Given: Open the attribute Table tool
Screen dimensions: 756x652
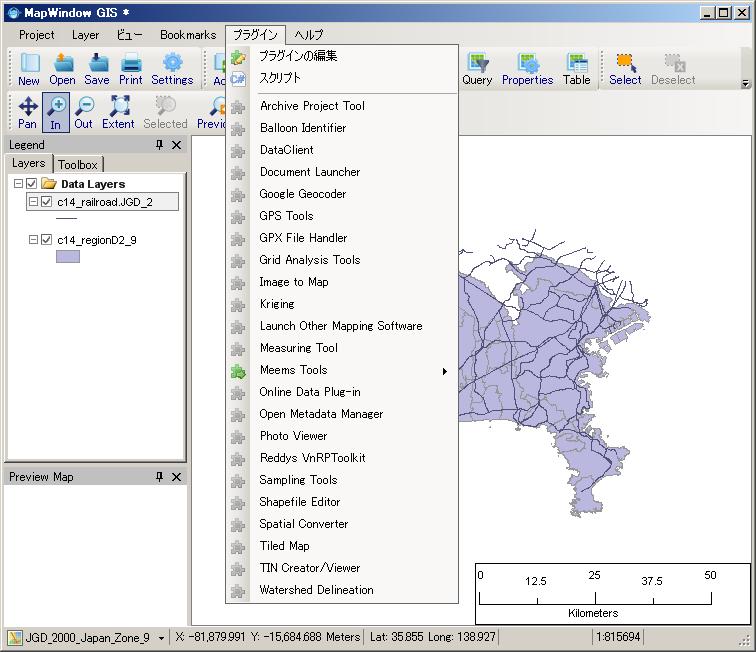Looking at the screenshot, I should coord(577,69).
